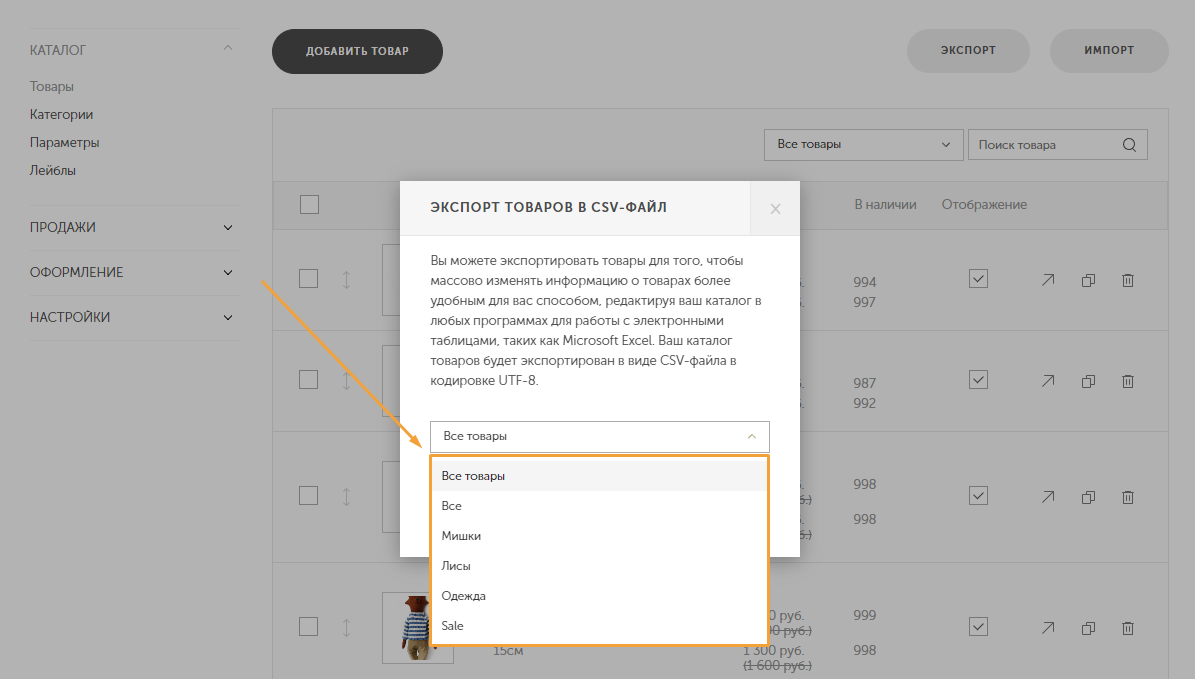Close the CSV export dialog
Screen dimensions: 1195x679
[775, 209]
